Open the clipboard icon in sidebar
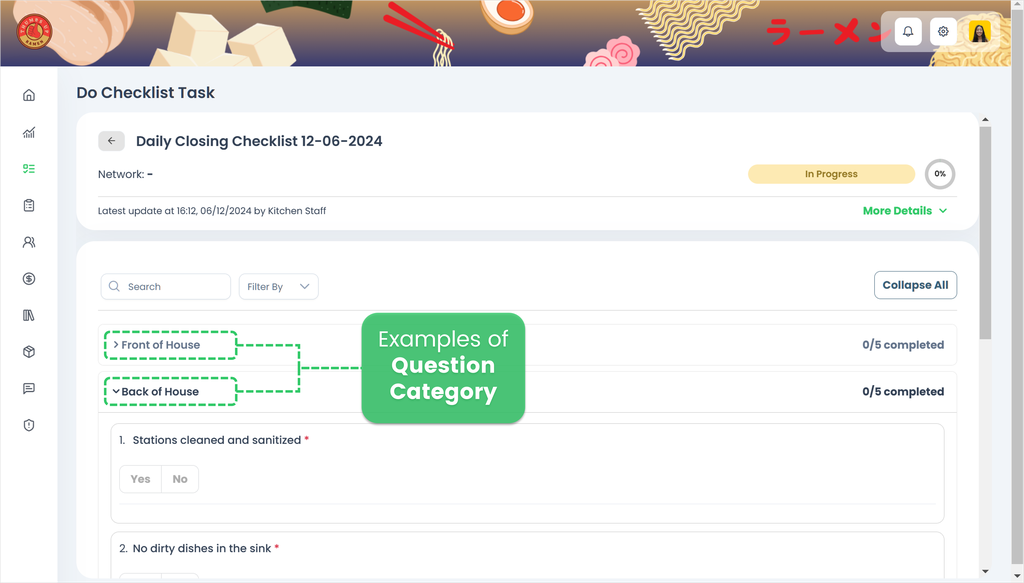This screenshot has height=583, width=1024. point(29,205)
